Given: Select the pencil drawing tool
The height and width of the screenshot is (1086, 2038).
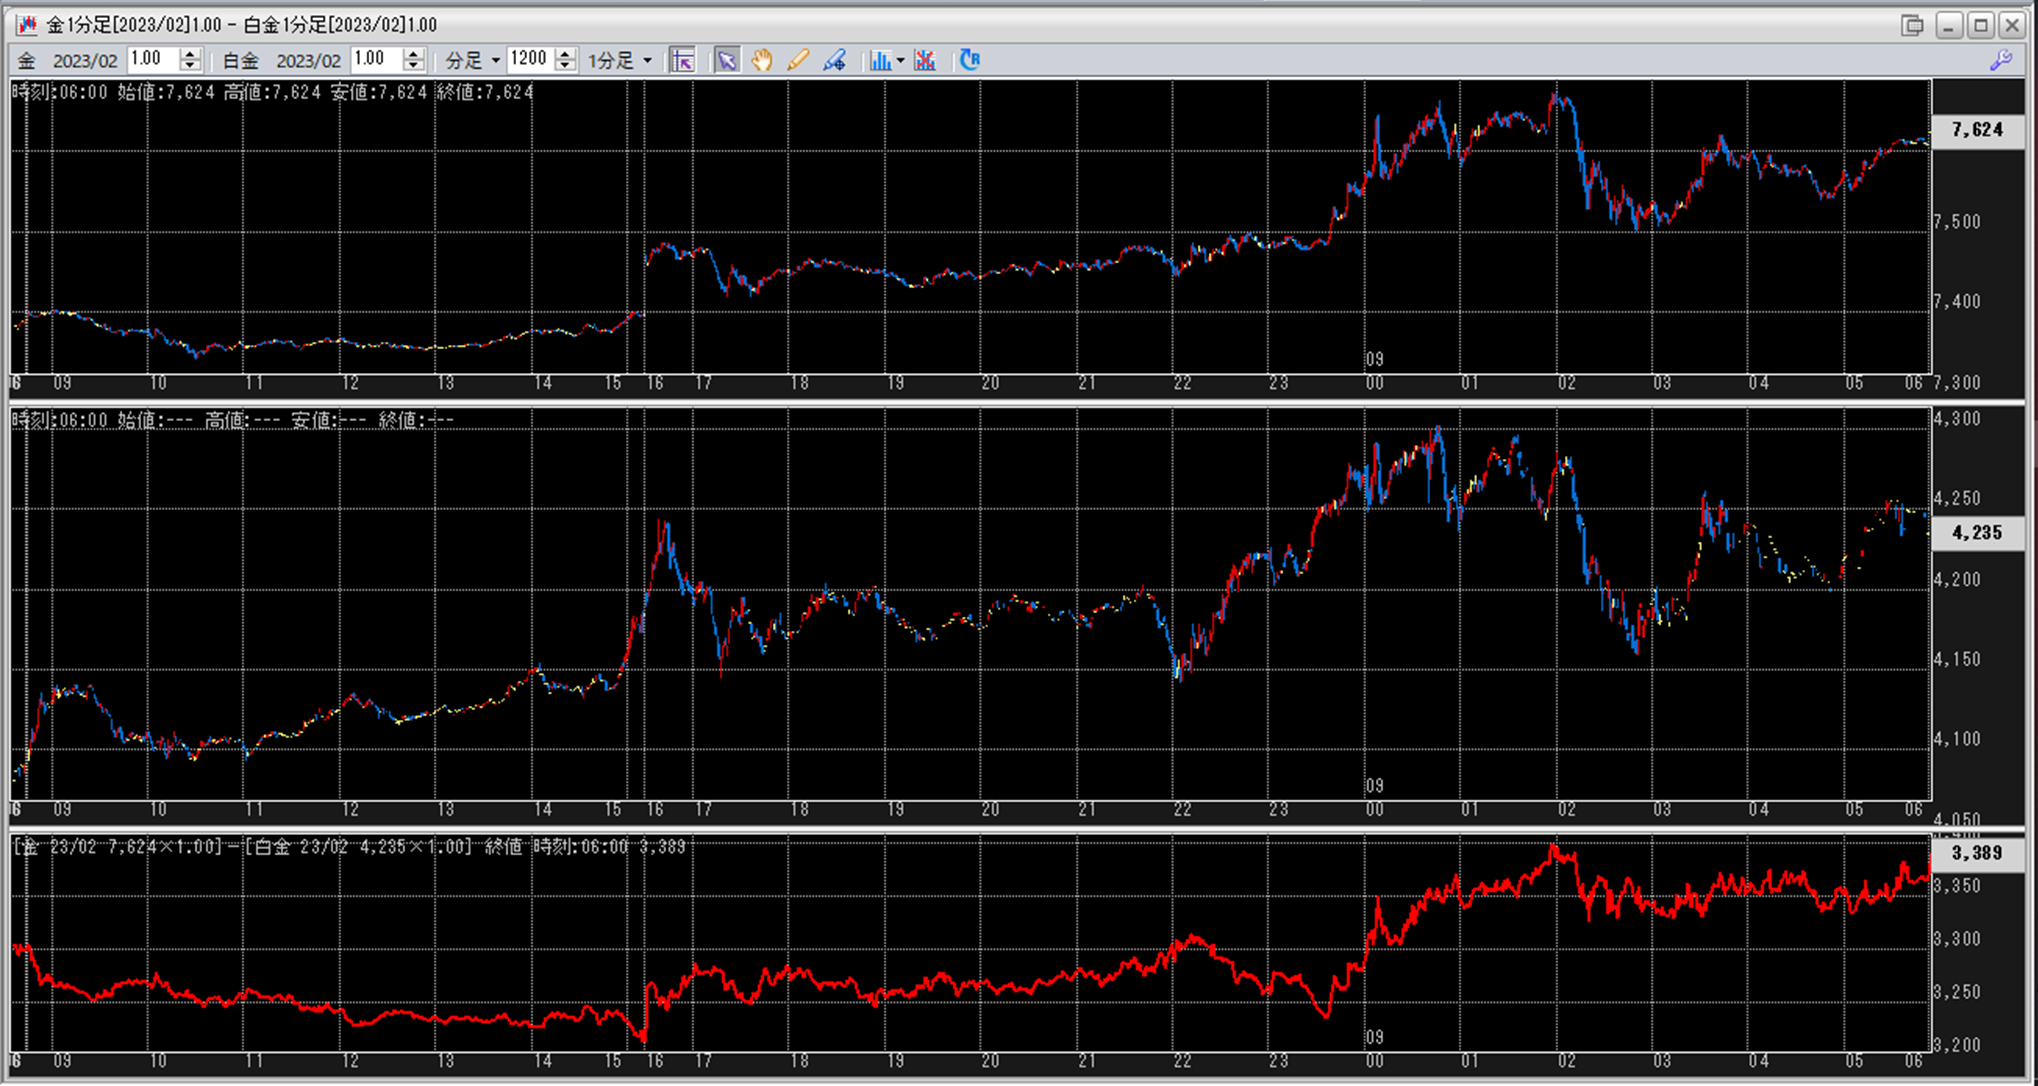Looking at the screenshot, I should (x=797, y=60).
